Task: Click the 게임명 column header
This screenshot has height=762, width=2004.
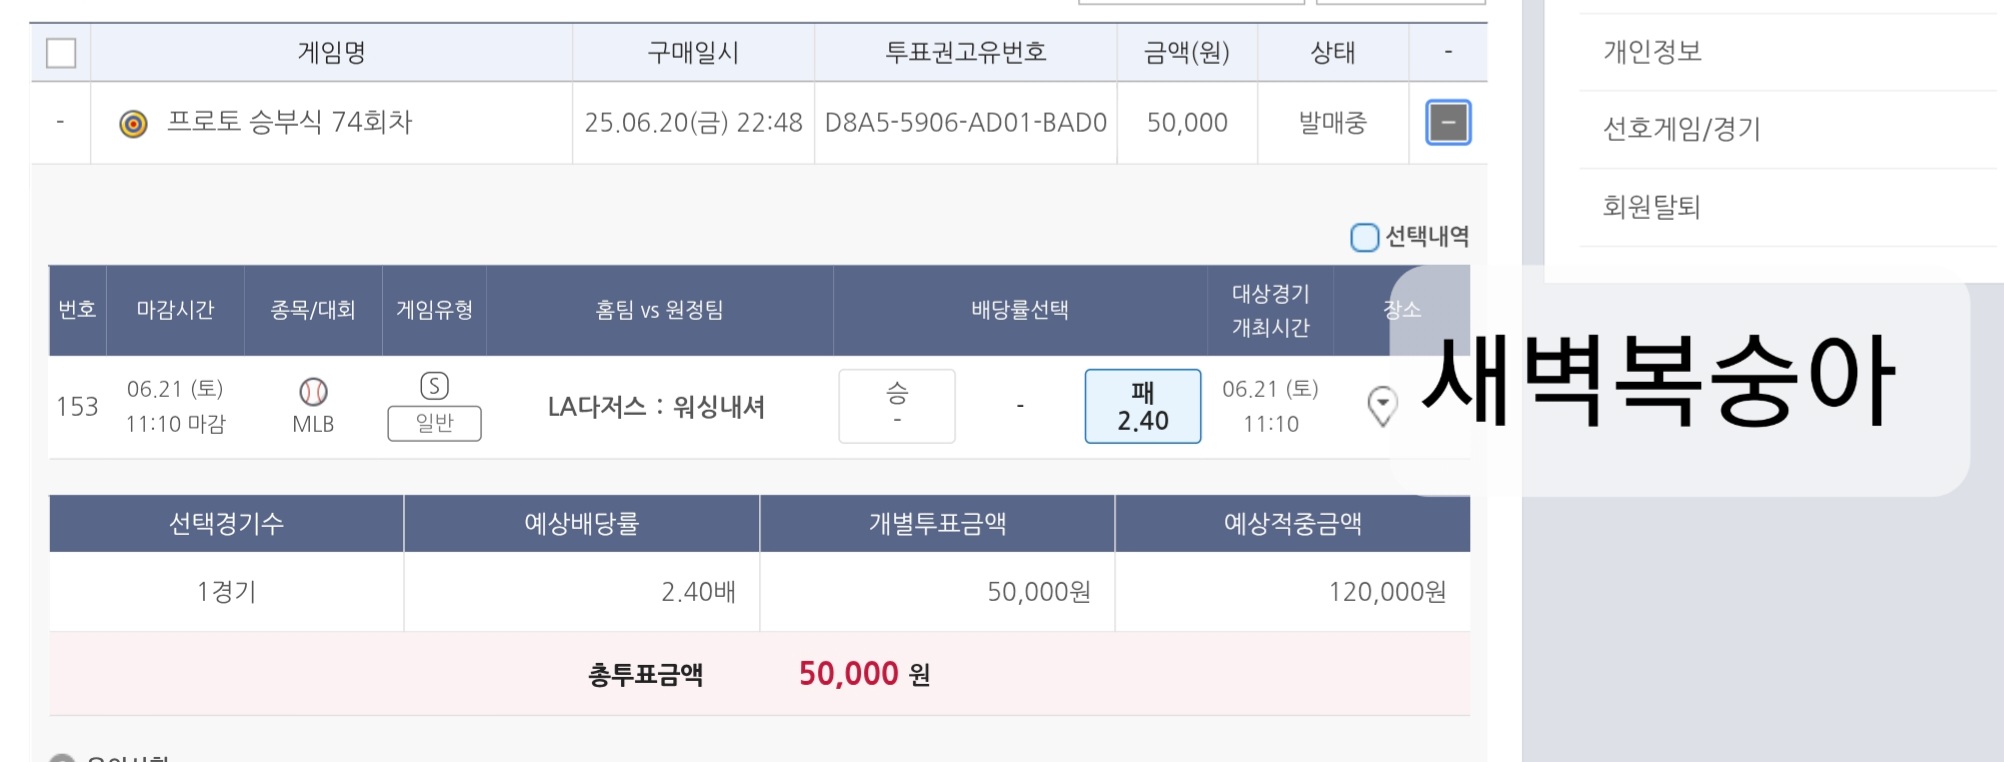Action: [331, 53]
